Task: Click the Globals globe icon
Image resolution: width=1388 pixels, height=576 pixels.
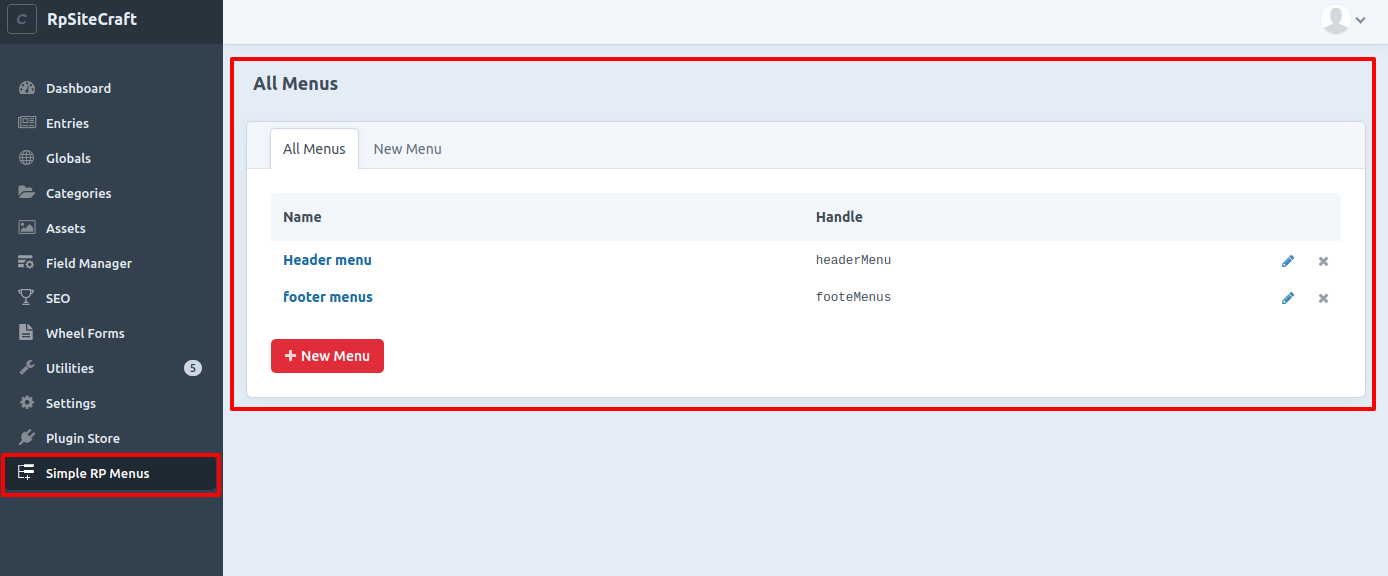Action: [27, 158]
